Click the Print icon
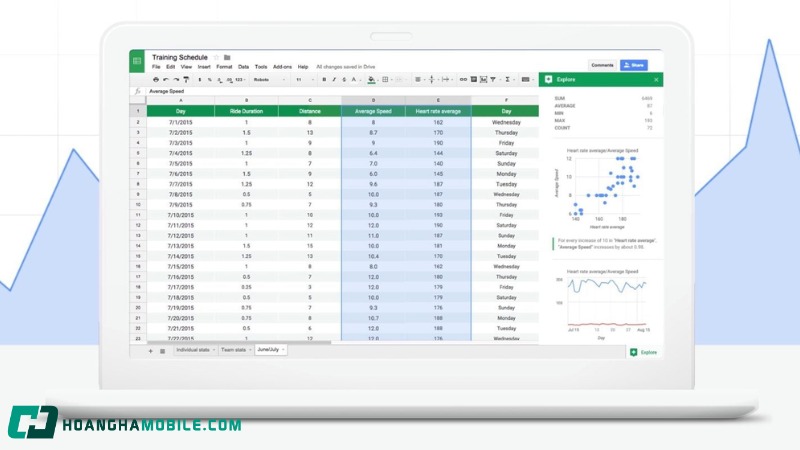 (156, 80)
